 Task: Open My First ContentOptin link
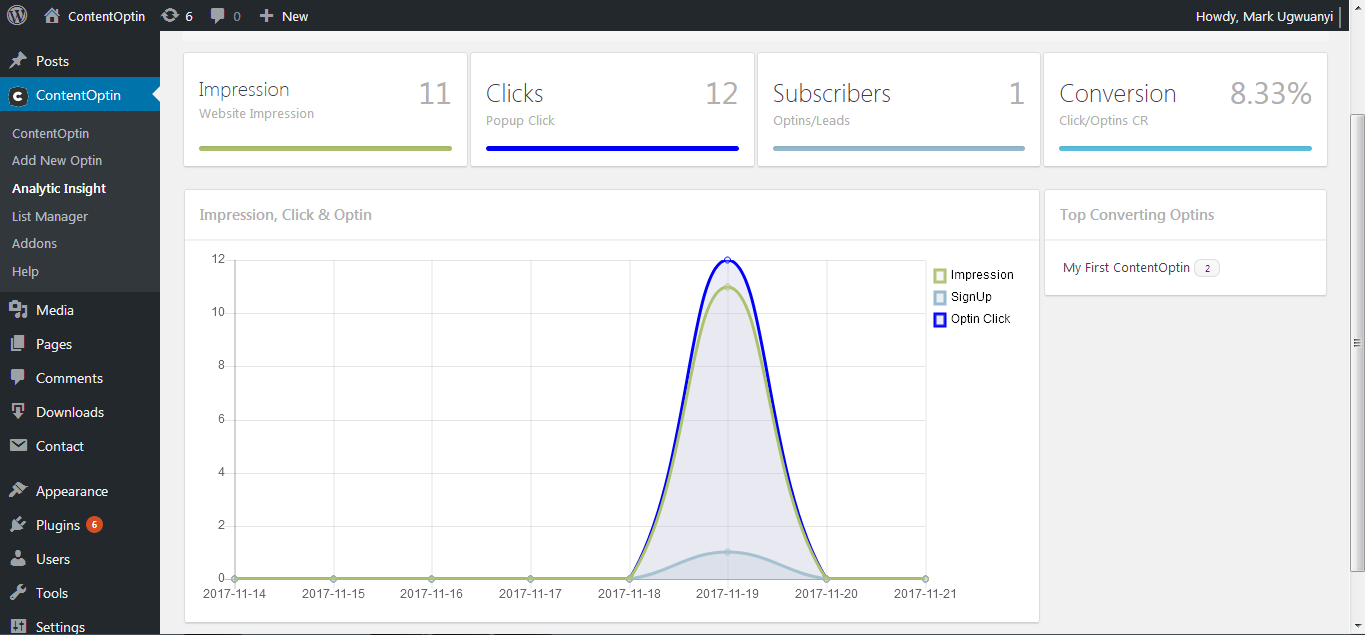tap(1126, 268)
